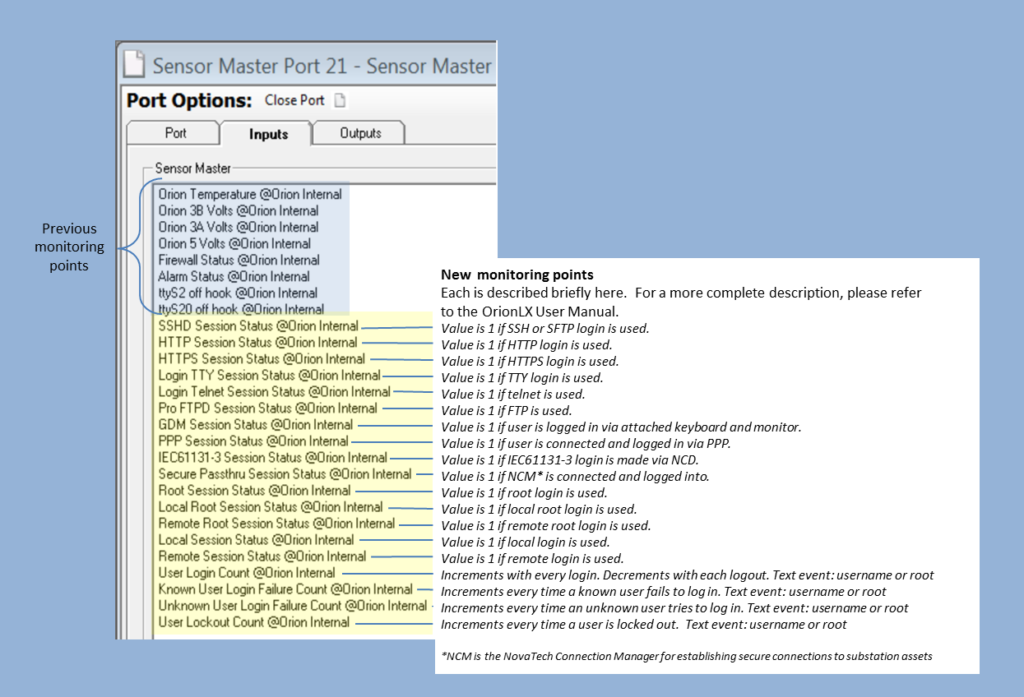1024x697 pixels.
Task: Select Alarm Status @Orion Internal
Action: click(x=234, y=276)
